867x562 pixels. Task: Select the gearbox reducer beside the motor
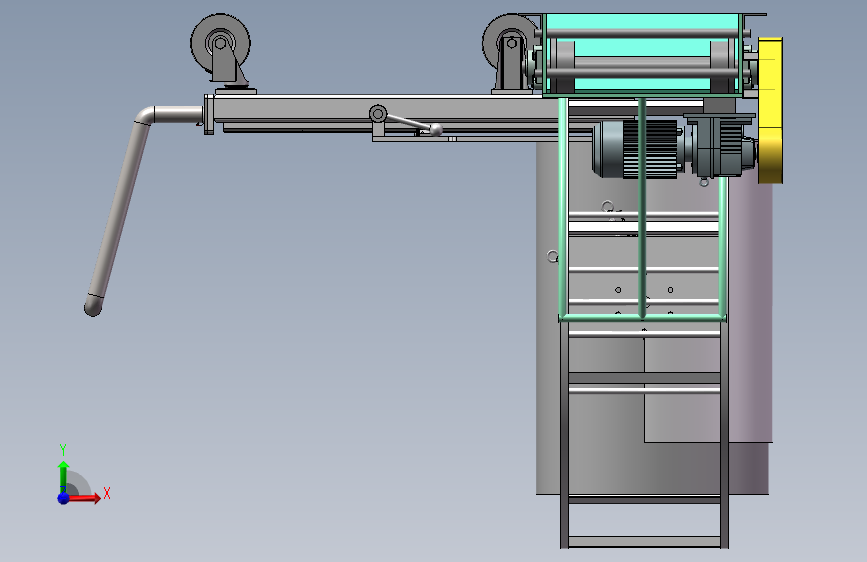click(x=720, y=146)
